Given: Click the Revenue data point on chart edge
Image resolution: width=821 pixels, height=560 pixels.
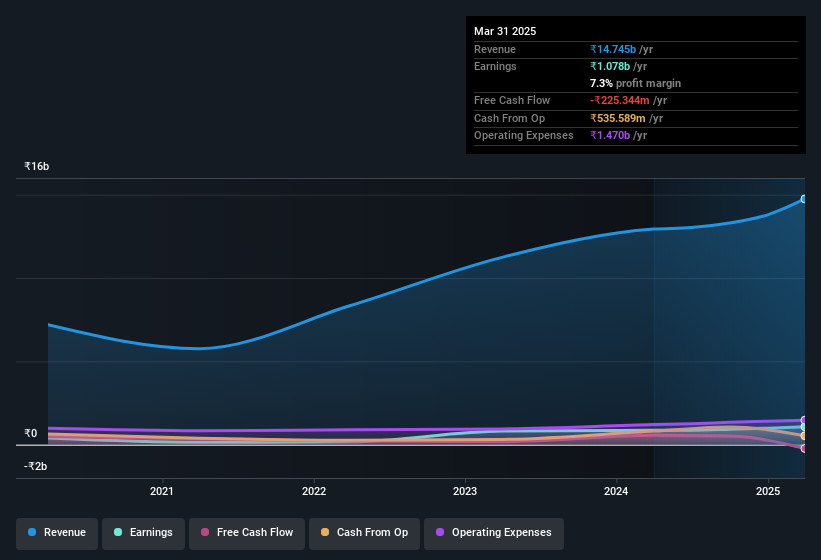Looking at the screenshot, I should tap(804, 199).
